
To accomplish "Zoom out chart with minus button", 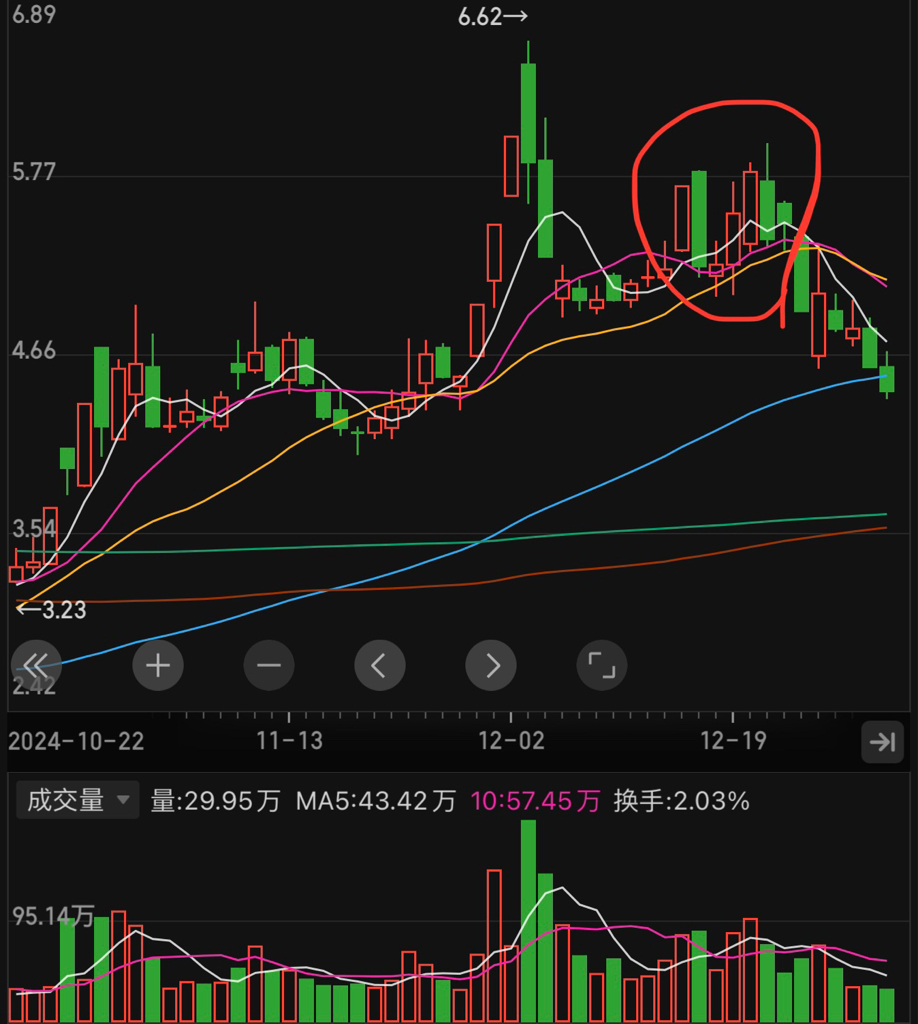I will coord(269,665).
